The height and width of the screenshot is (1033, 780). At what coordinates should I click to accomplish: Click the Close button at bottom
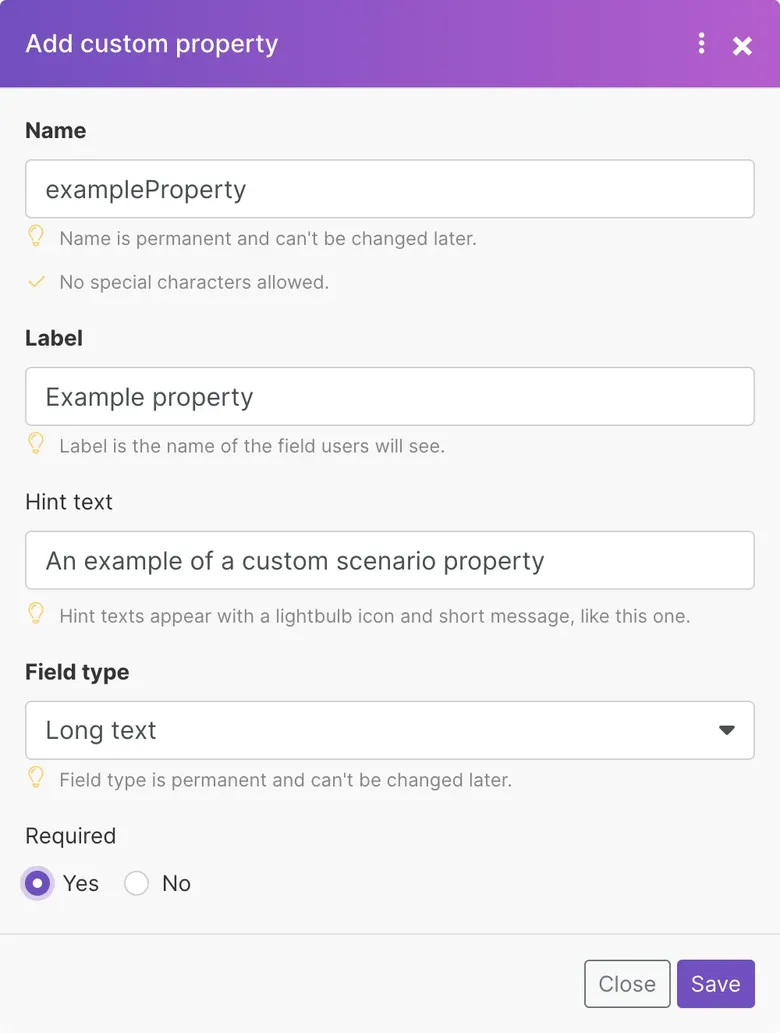(627, 984)
